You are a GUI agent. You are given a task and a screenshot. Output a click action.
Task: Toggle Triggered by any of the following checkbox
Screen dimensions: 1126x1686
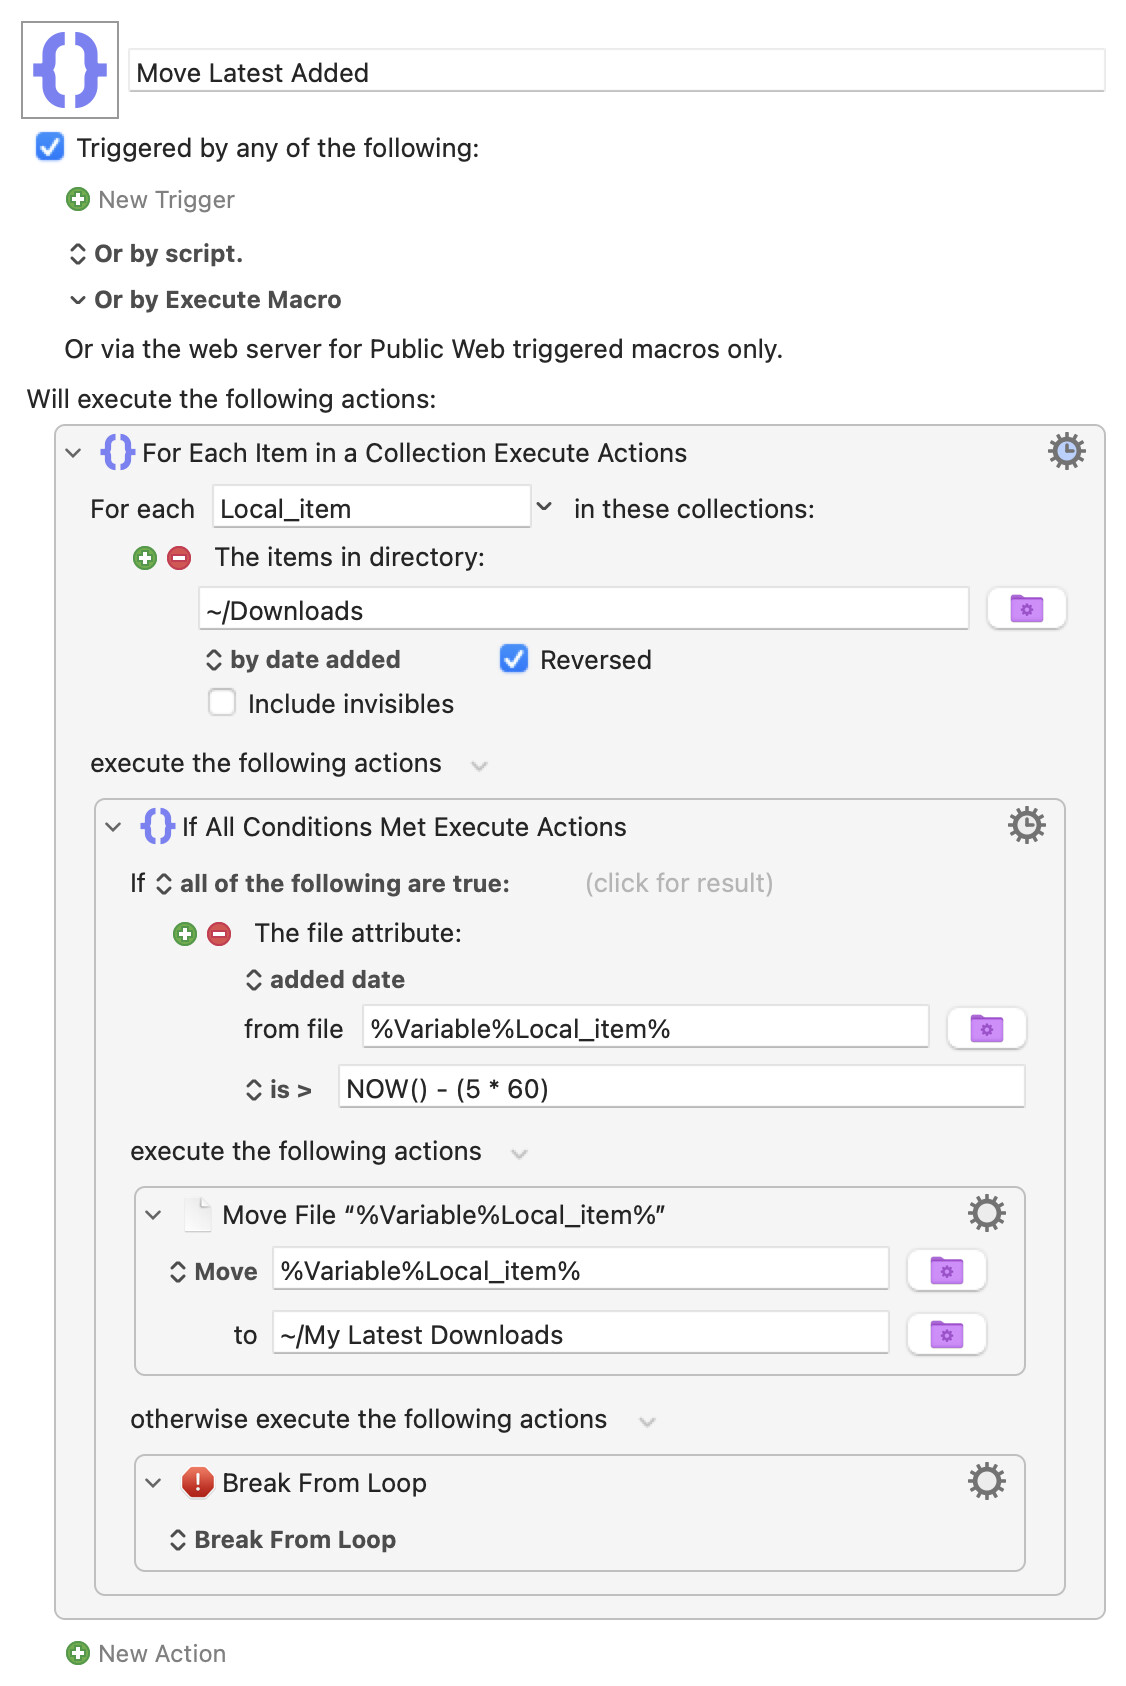click(x=50, y=148)
